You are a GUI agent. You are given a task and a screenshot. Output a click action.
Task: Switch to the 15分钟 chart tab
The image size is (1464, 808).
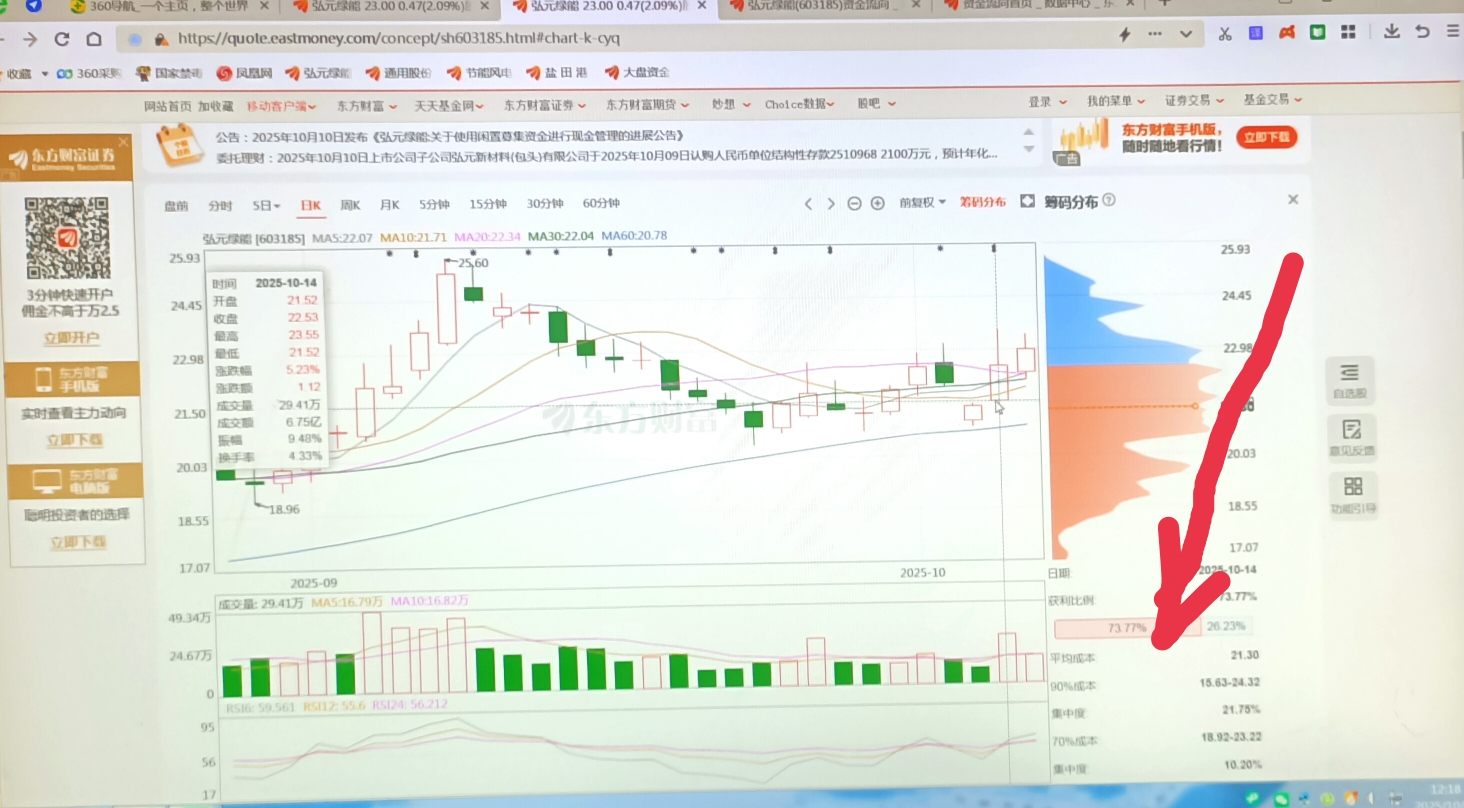(488, 204)
